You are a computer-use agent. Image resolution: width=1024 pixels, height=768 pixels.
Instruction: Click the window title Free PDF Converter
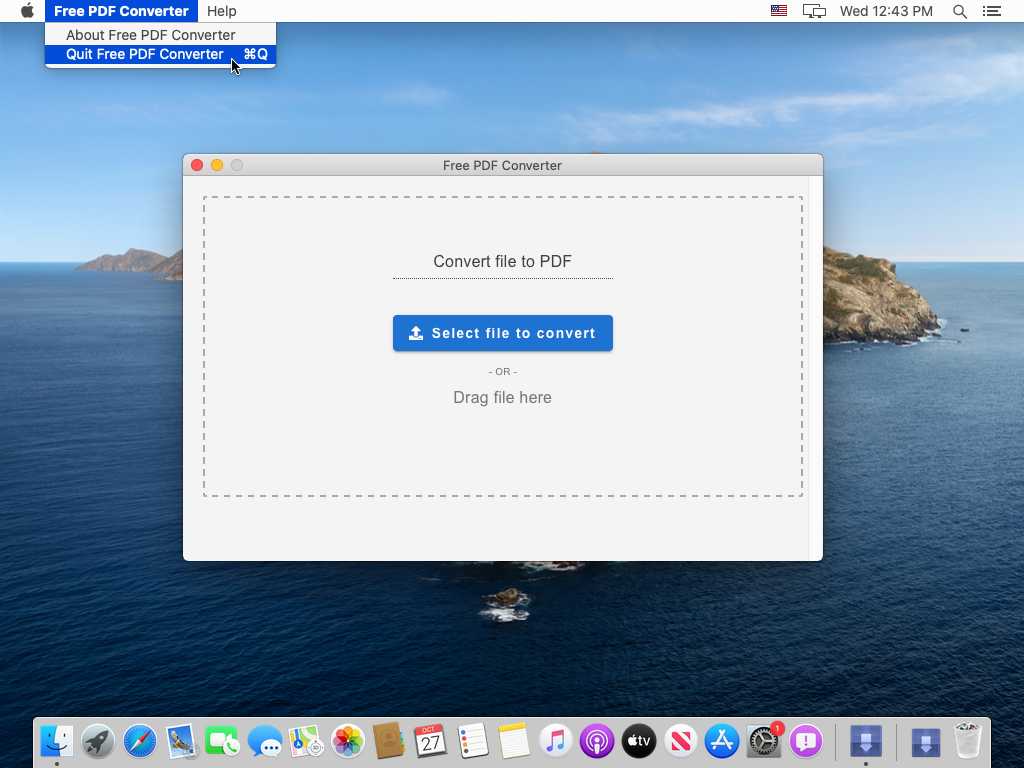click(x=502, y=165)
